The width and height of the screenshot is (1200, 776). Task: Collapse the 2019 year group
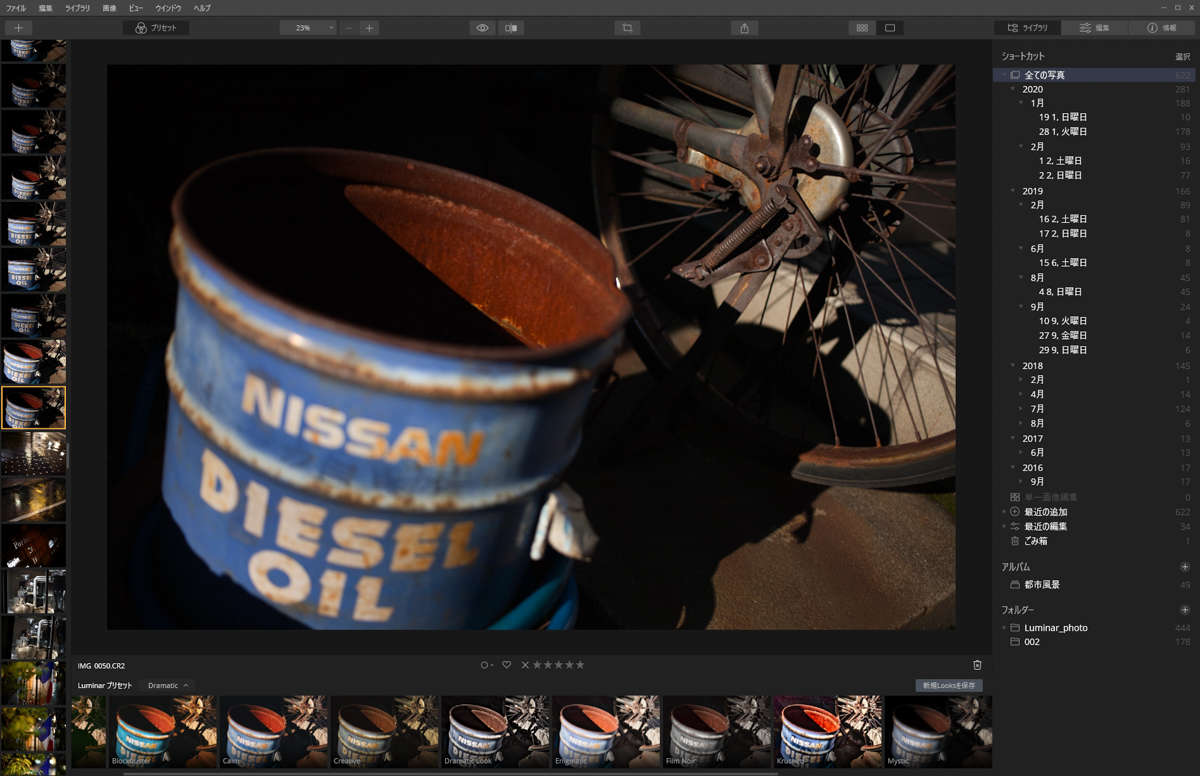click(x=1013, y=191)
